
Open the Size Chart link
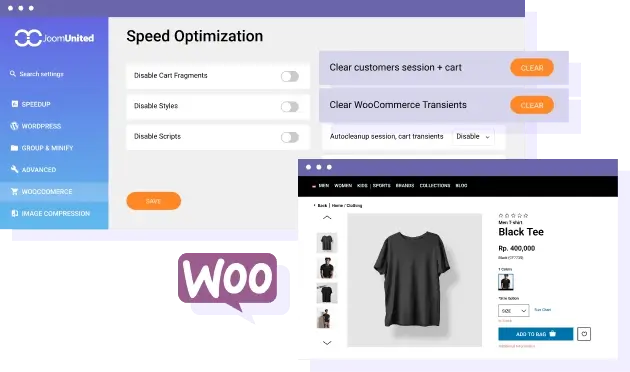(542, 310)
